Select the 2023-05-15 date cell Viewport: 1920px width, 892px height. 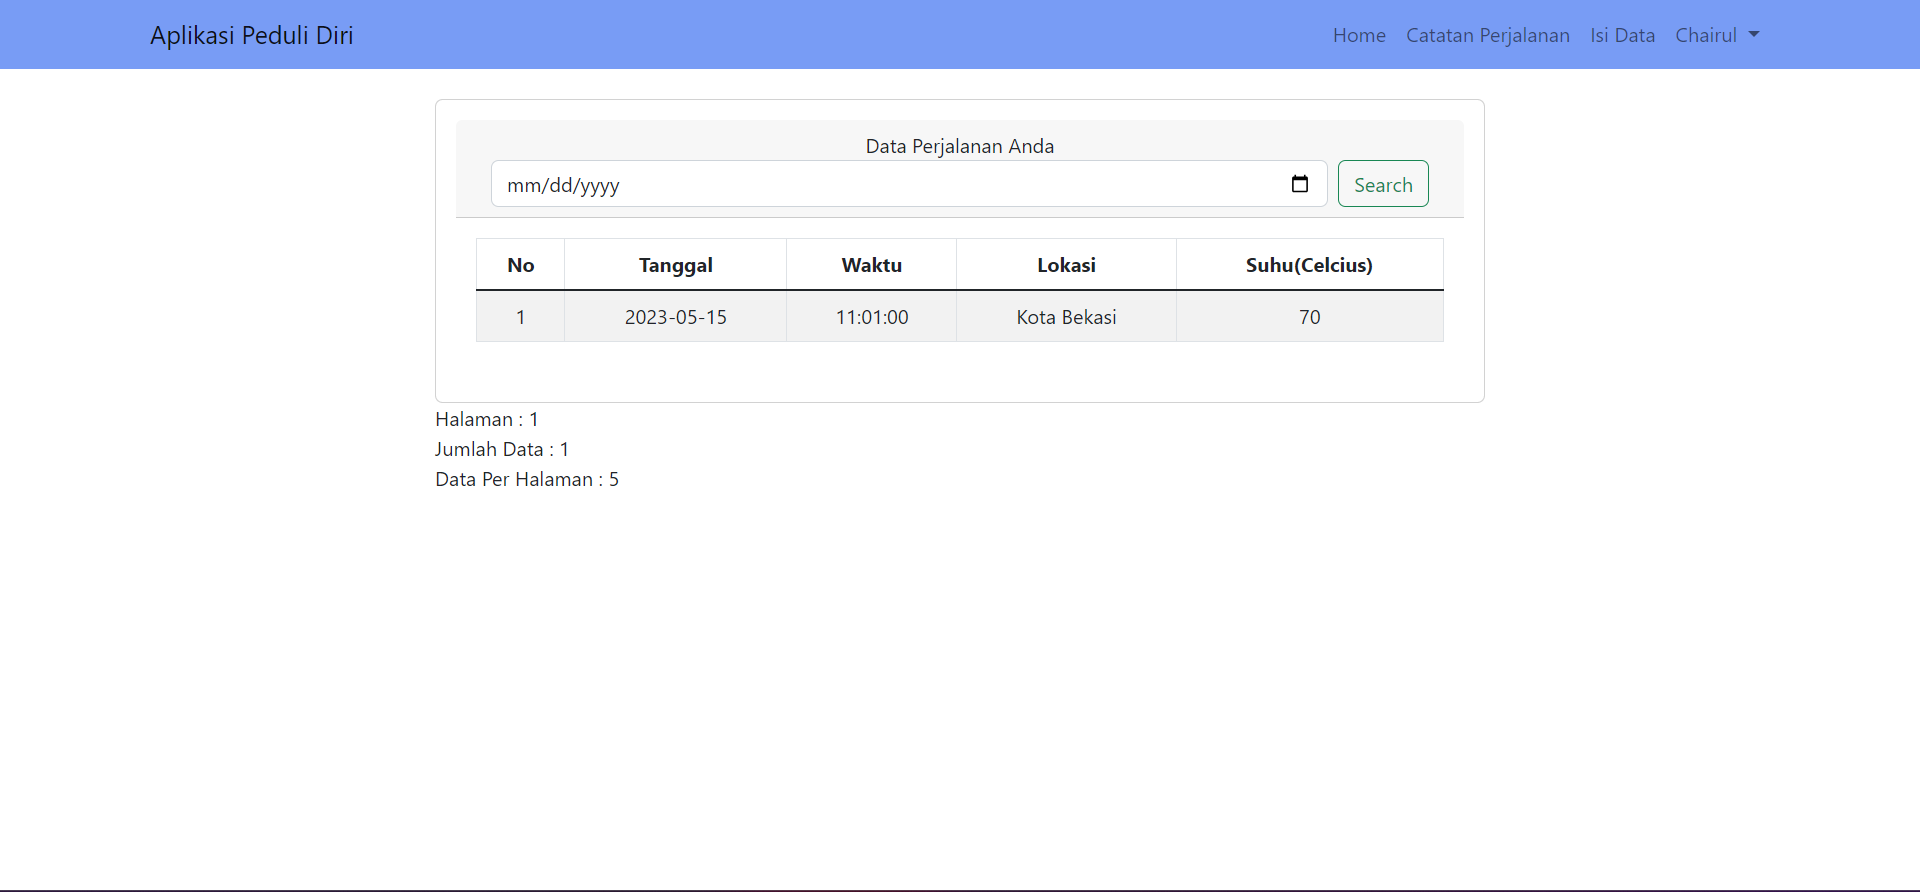click(x=675, y=317)
